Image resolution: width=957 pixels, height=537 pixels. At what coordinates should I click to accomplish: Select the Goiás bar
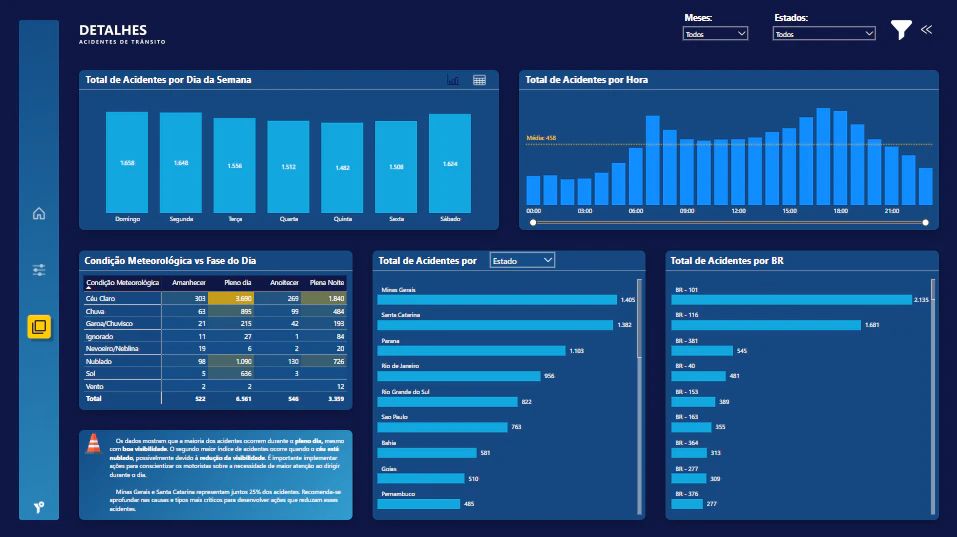421,478
